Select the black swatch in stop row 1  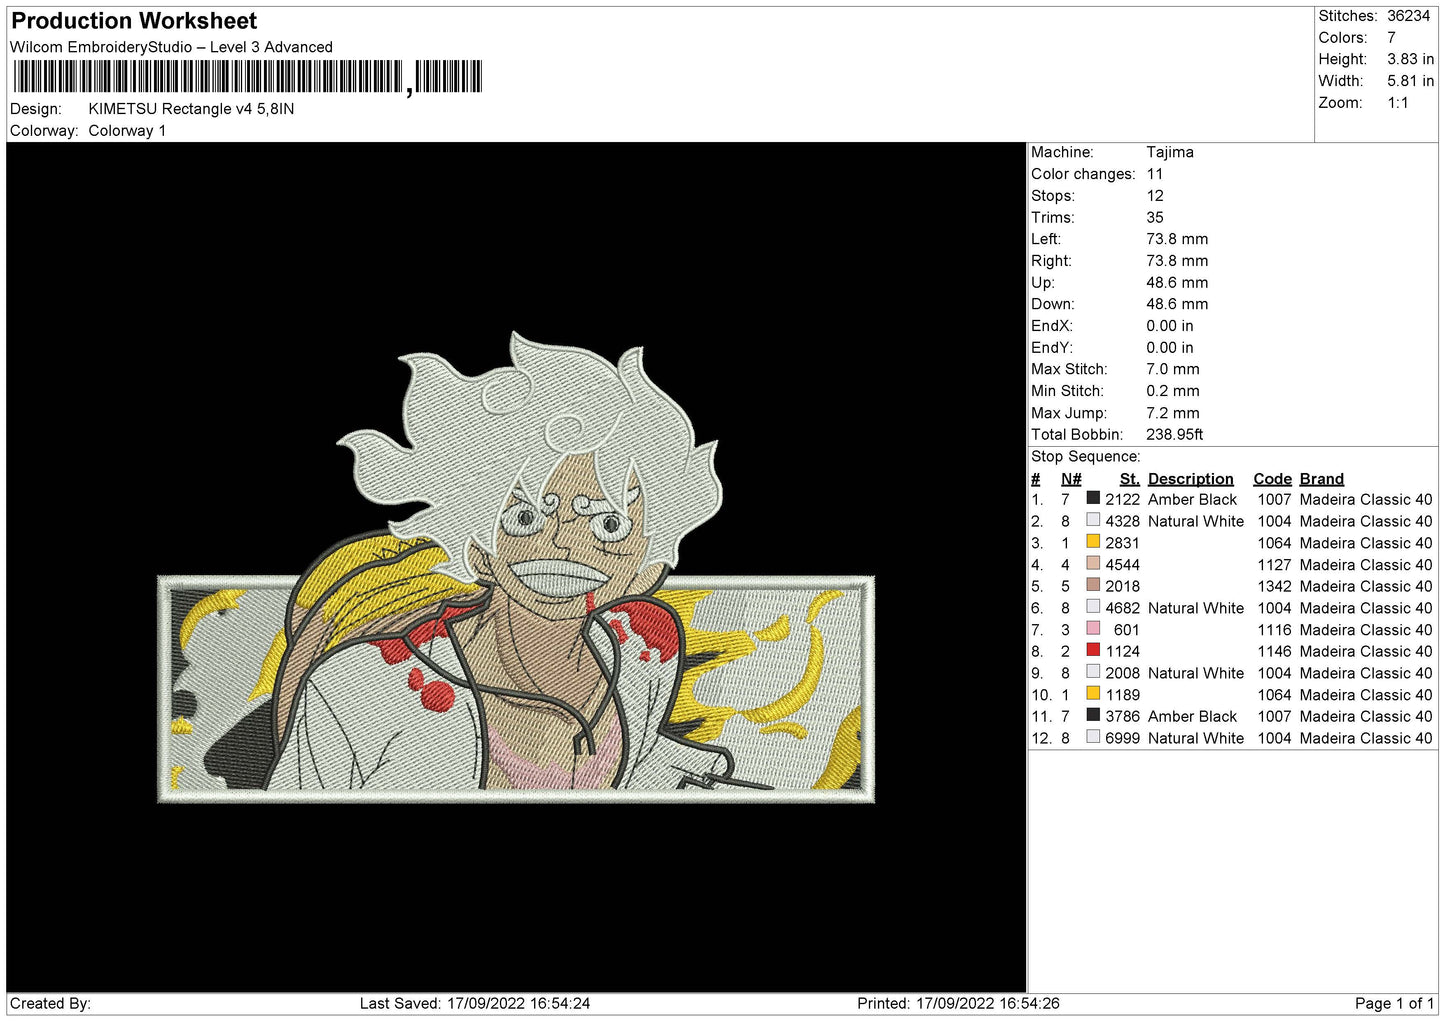[x=1093, y=498]
